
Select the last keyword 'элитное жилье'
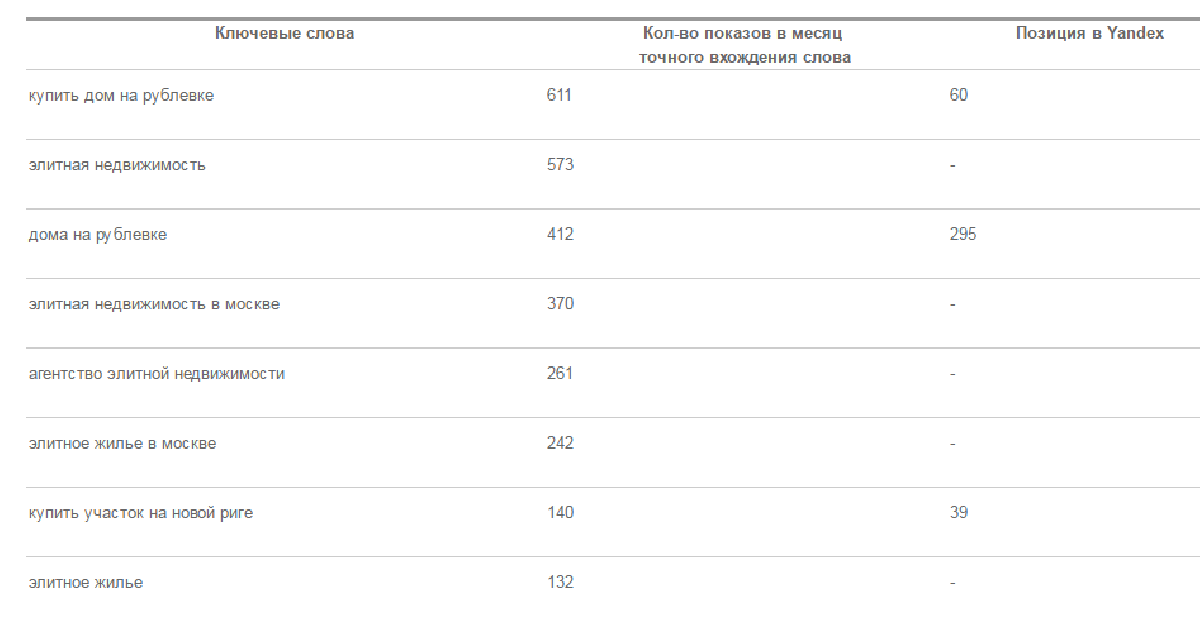pyautogui.click(x=86, y=582)
